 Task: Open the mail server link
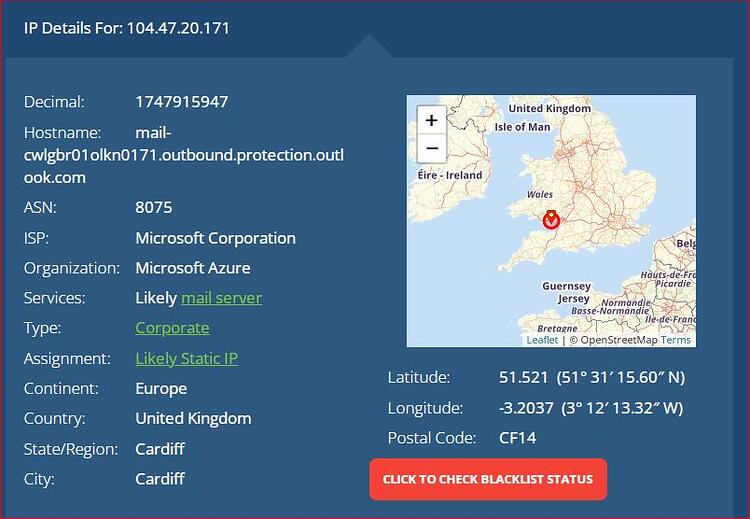(x=221, y=298)
